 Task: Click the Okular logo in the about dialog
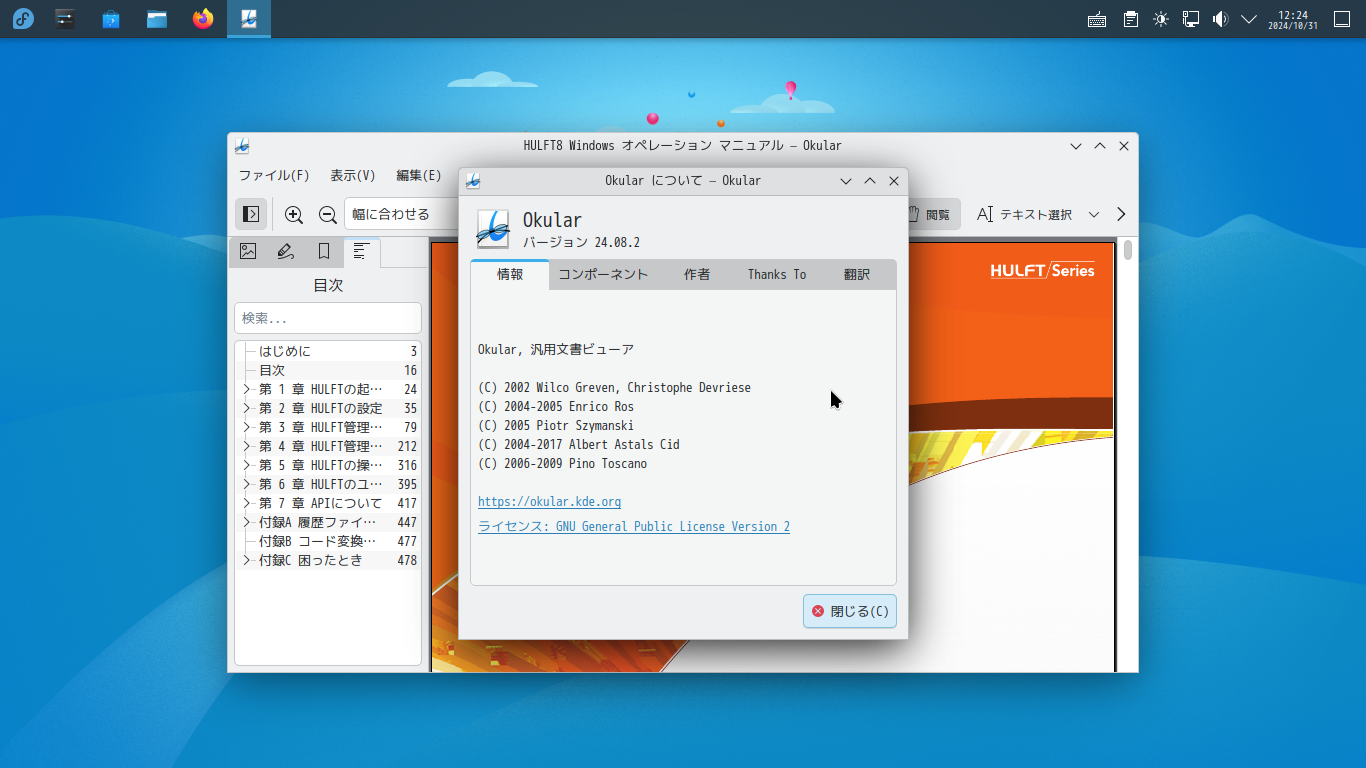(493, 229)
